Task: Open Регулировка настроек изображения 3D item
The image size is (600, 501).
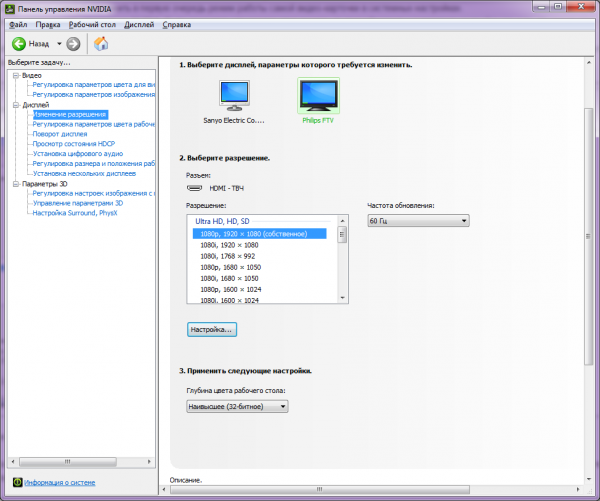Action: (94, 194)
